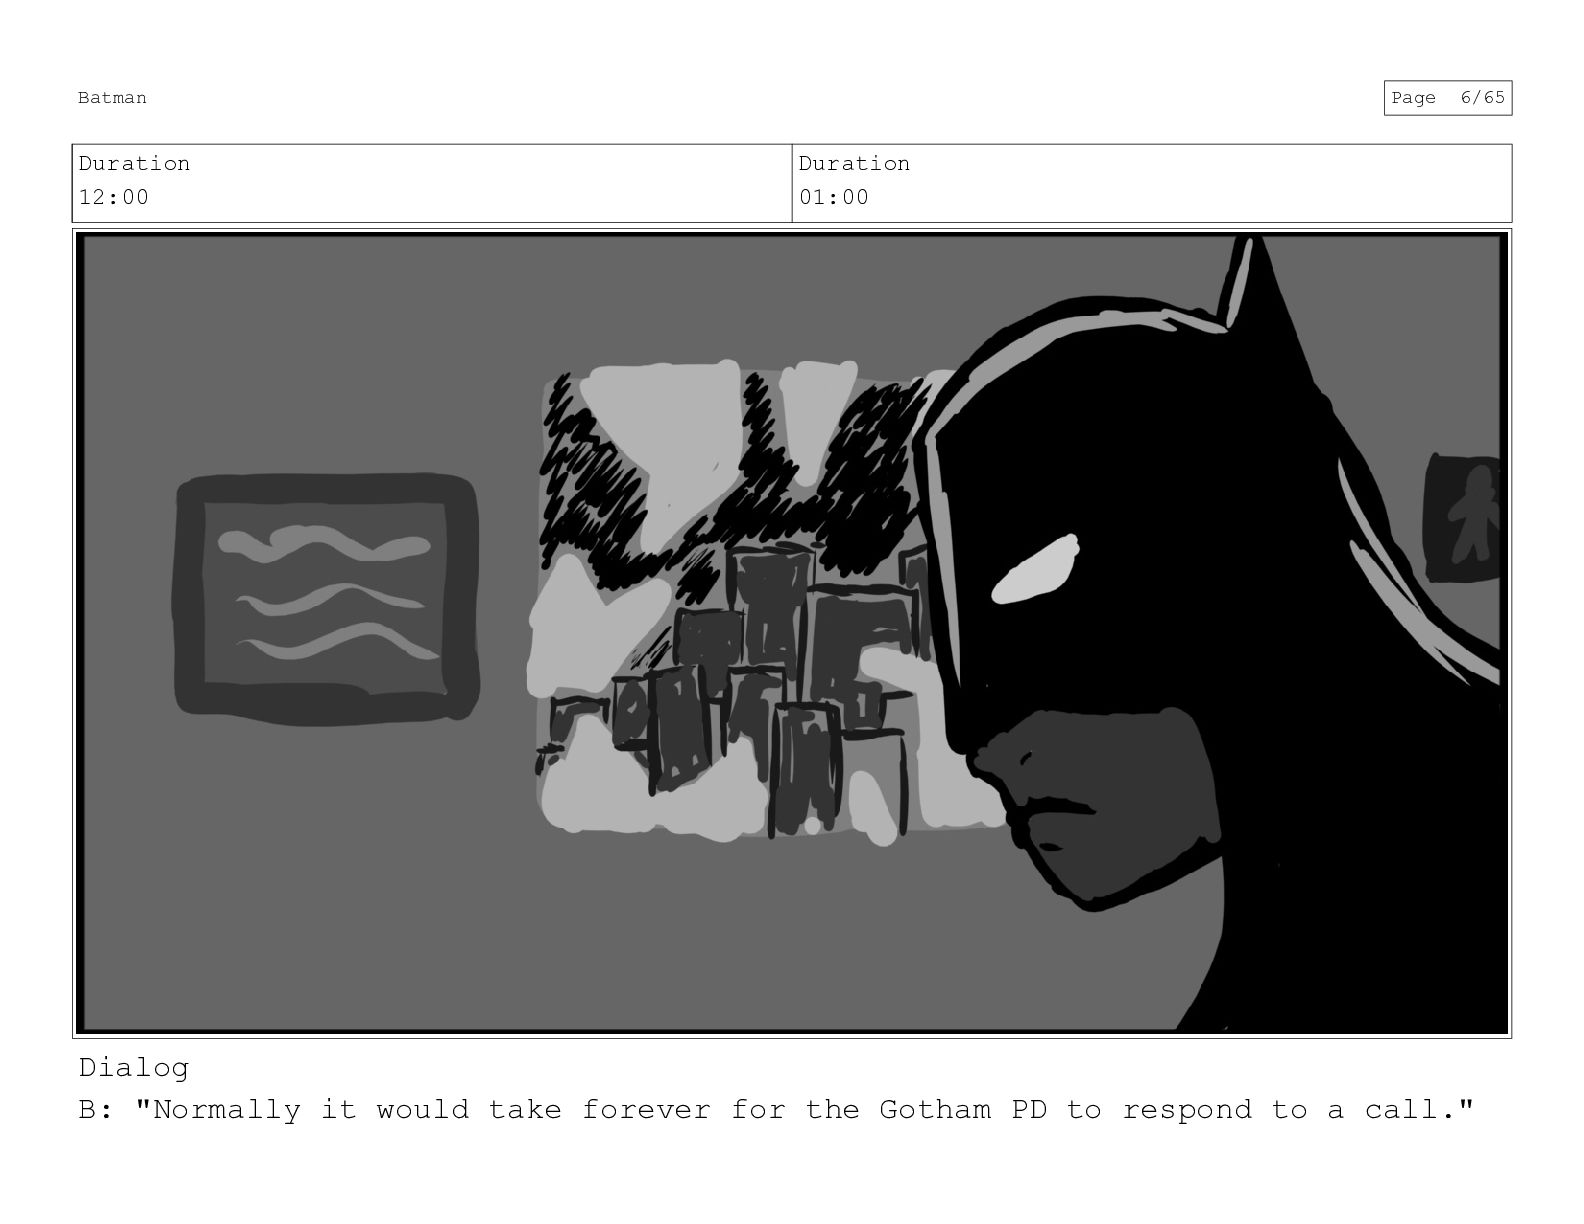This screenshot has height=1224, width=1584.
Task: Click the 'Page 6/65' page indicator box
Action: (x=1447, y=98)
